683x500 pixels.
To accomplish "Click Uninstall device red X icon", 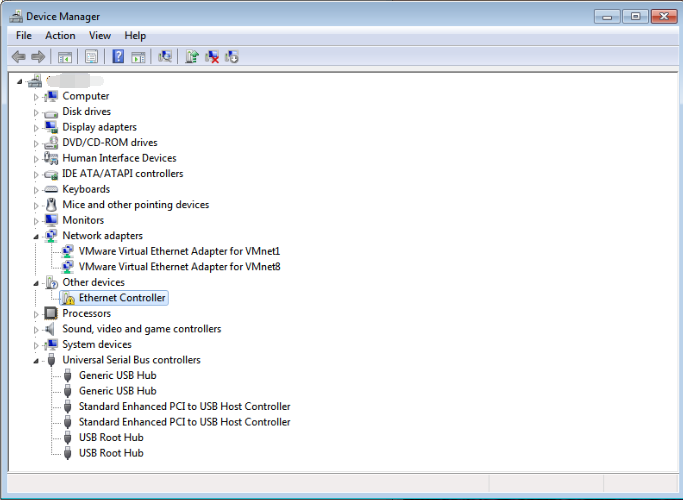I will 212,57.
